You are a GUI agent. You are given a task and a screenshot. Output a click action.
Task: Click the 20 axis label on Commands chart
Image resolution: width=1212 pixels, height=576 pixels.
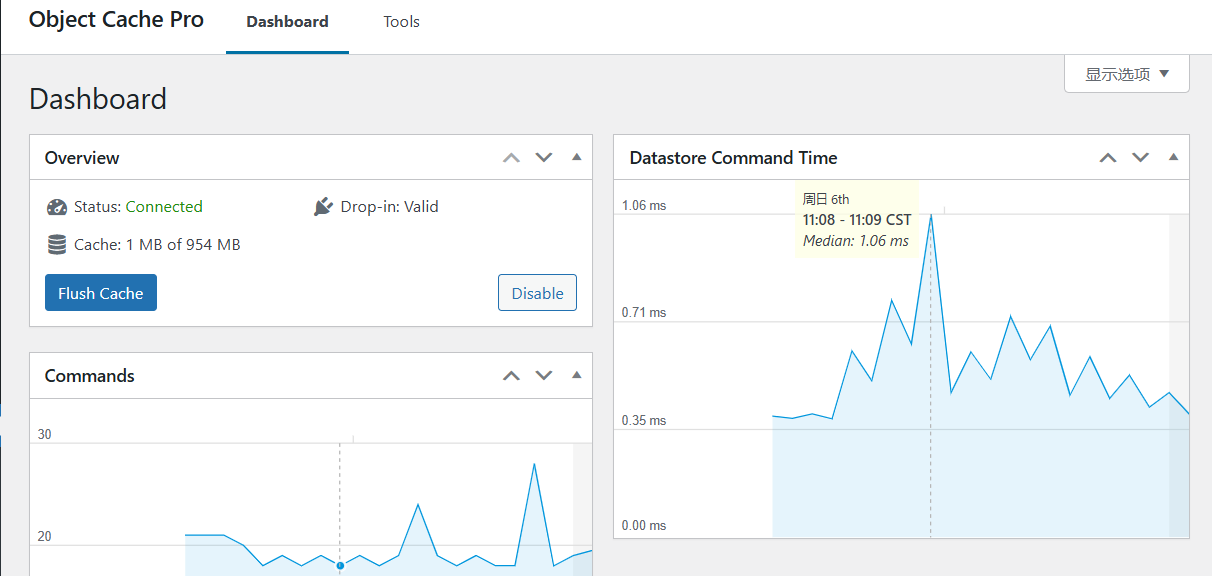click(x=44, y=537)
